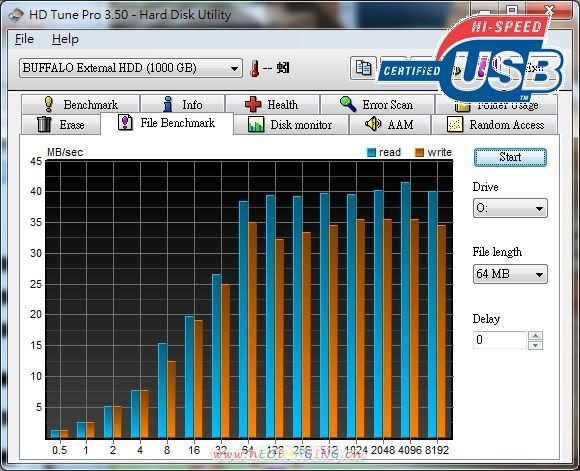The height and width of the screenshot is (471, 580).
Task: Switch to the Folder Usage tab
Action: (x=496, y=106)
